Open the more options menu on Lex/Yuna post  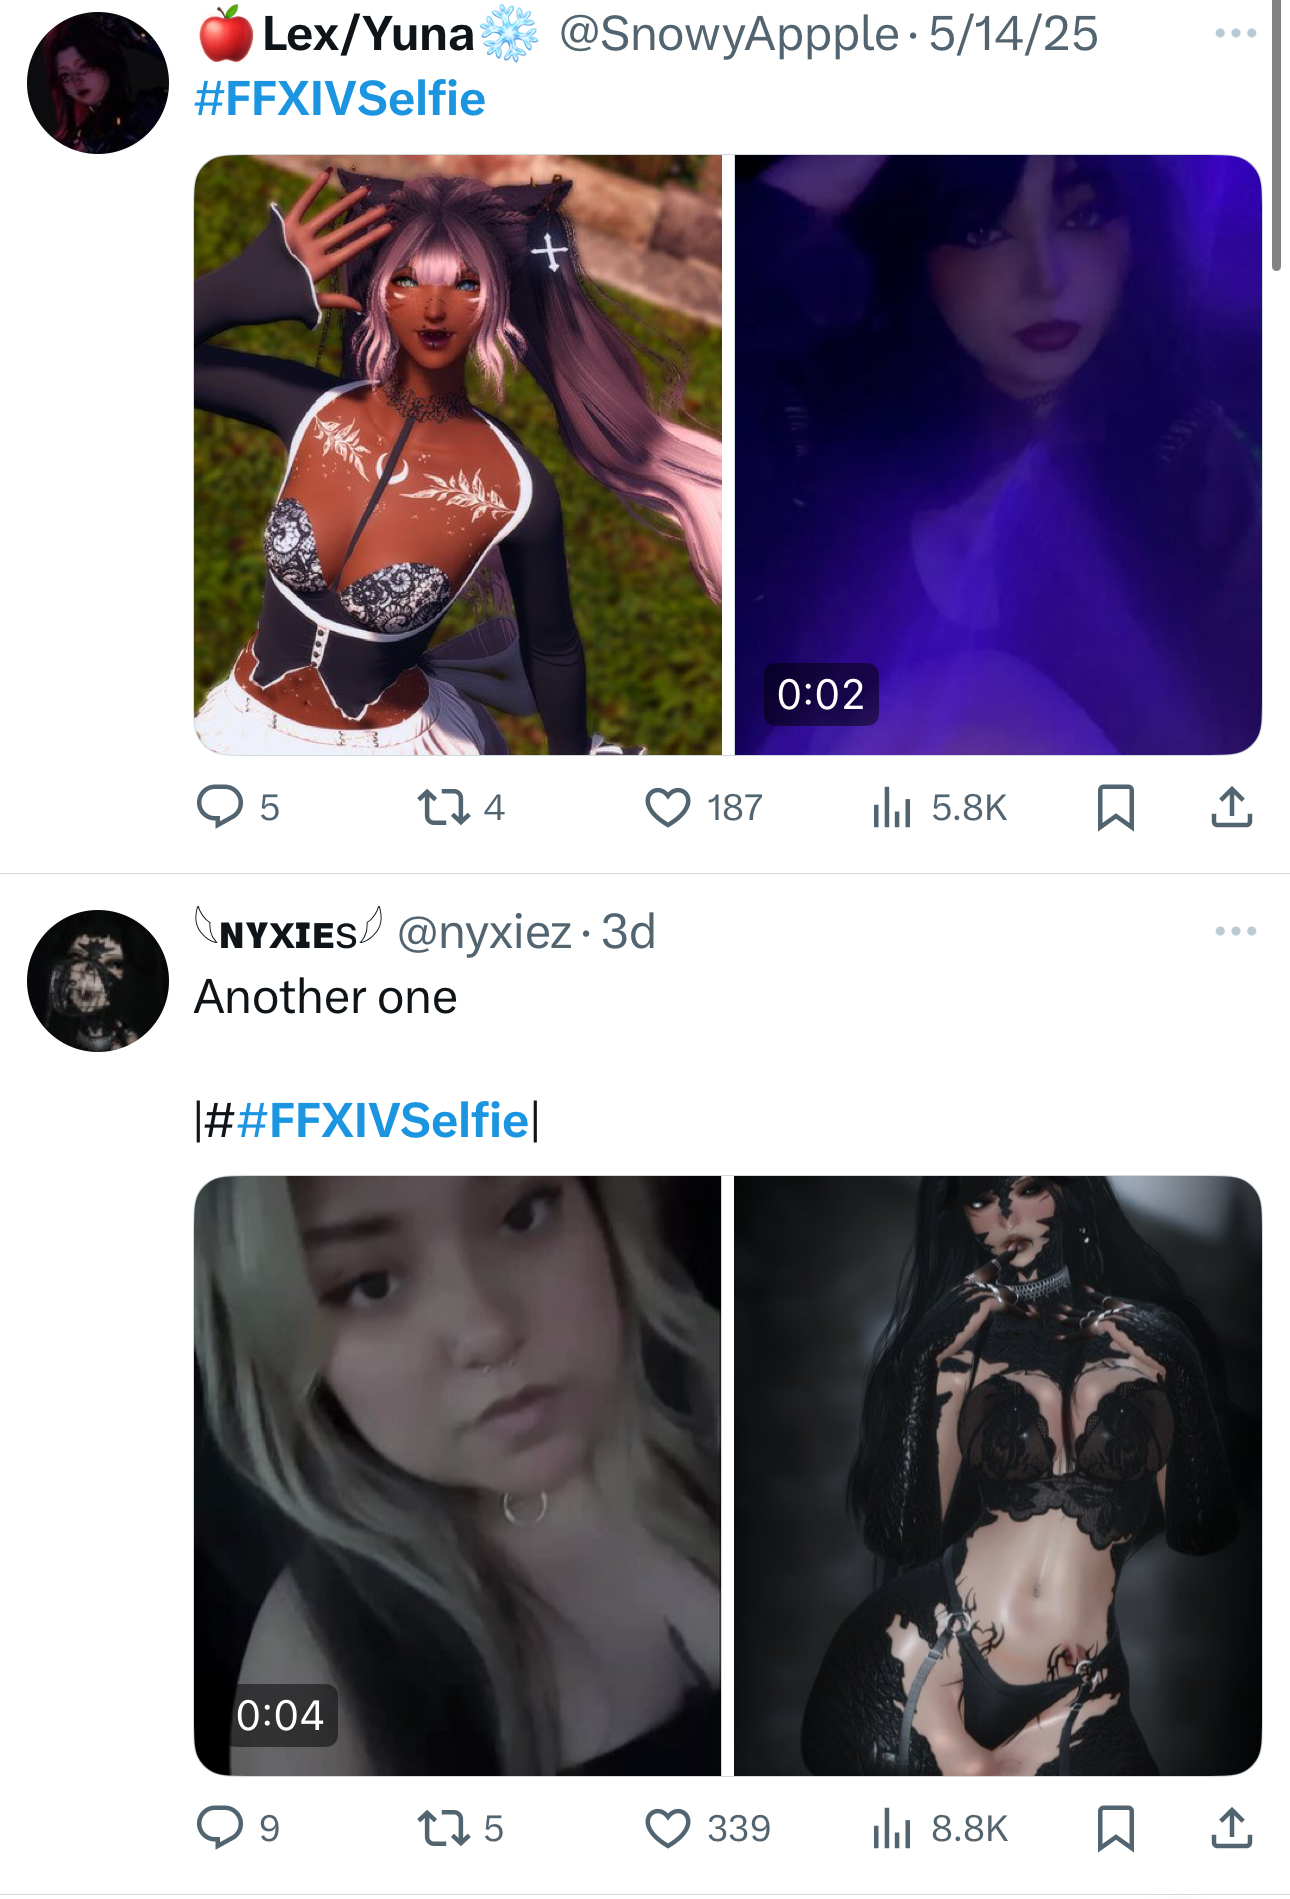coord(1235,33)
